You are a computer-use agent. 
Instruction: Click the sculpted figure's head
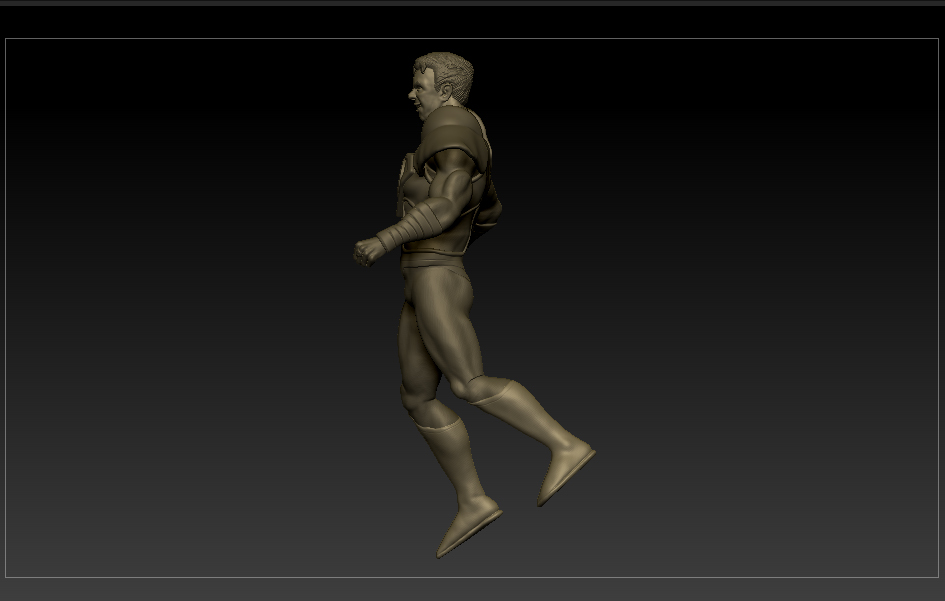pos(441,84)
